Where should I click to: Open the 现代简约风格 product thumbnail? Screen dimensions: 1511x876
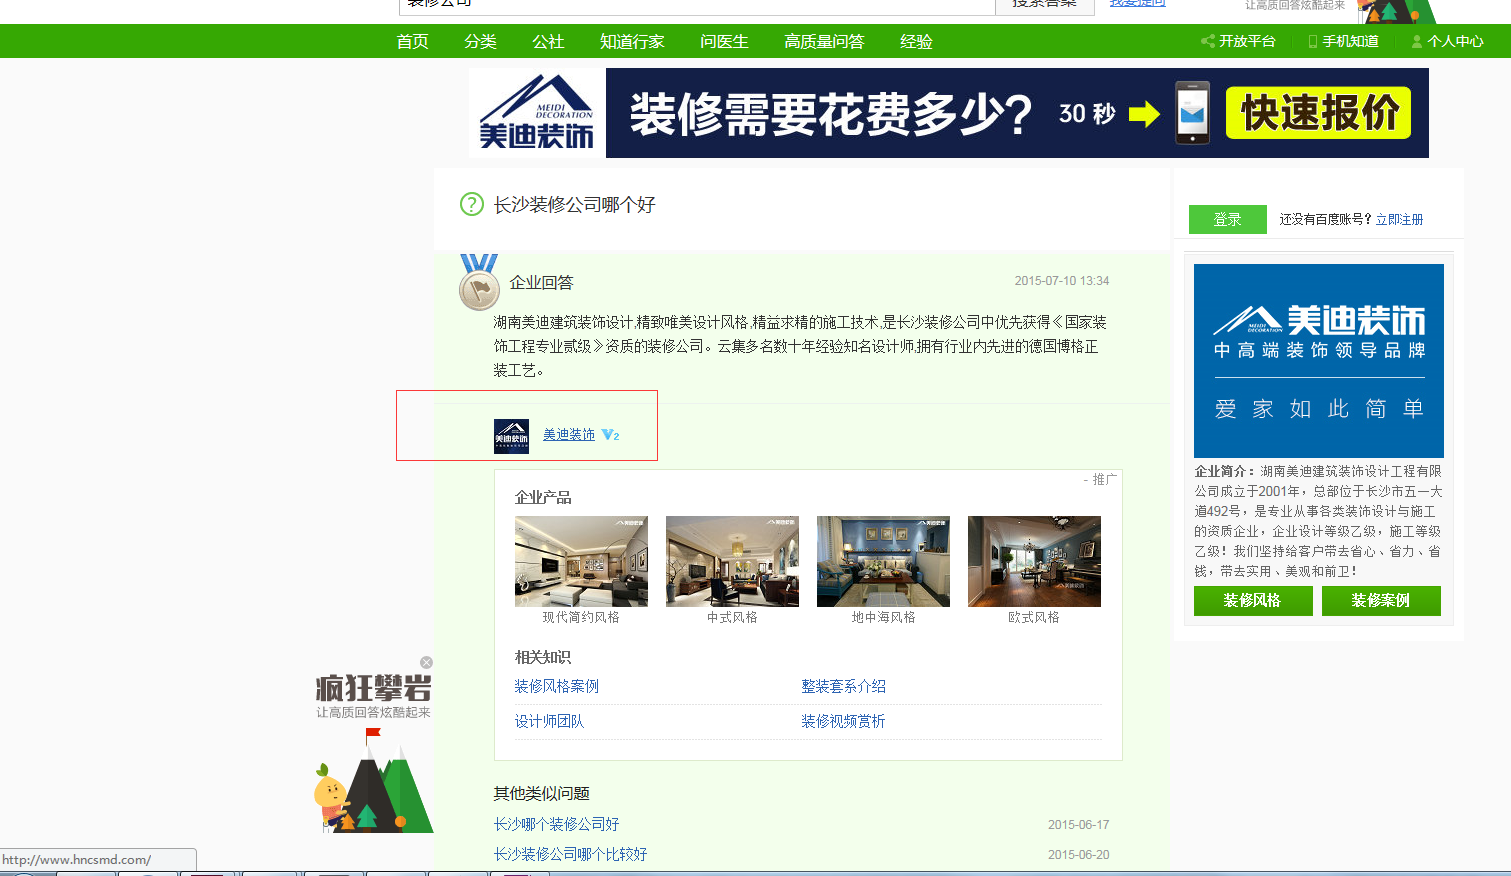click(x=581, y=561)
